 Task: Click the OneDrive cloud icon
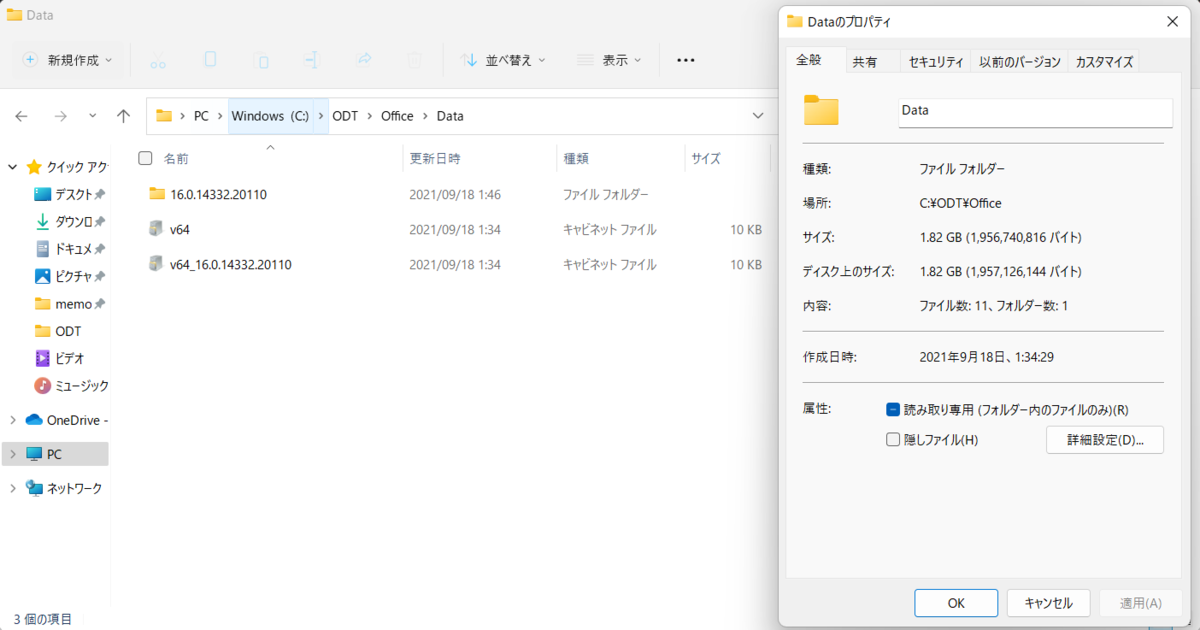click(x=34, y=420)
